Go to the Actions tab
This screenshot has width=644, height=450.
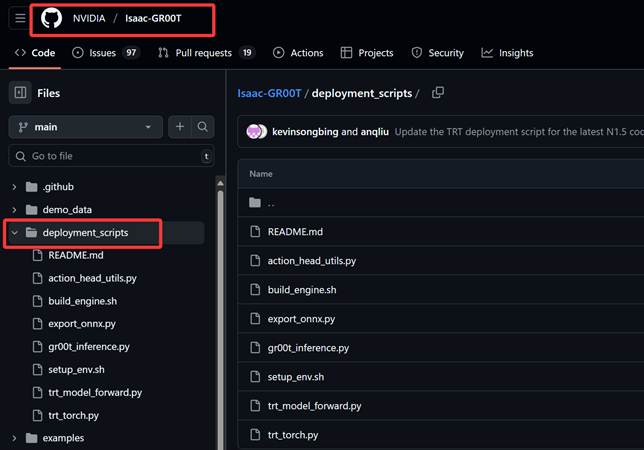coord(298,53)
